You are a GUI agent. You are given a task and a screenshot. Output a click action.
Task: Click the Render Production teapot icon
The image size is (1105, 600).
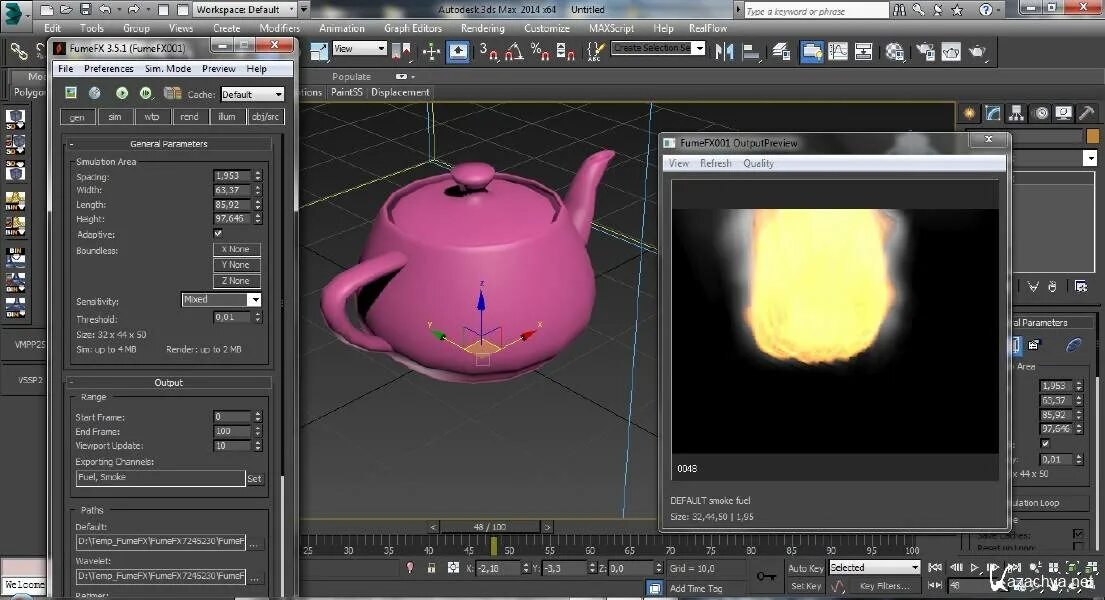(977, 51)
